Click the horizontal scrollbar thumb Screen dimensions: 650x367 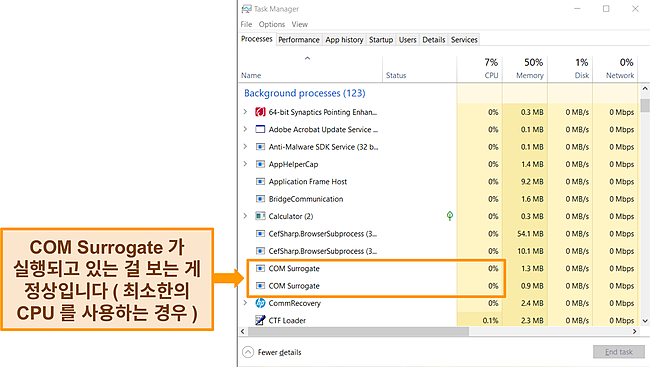click(x=358, y=331)
